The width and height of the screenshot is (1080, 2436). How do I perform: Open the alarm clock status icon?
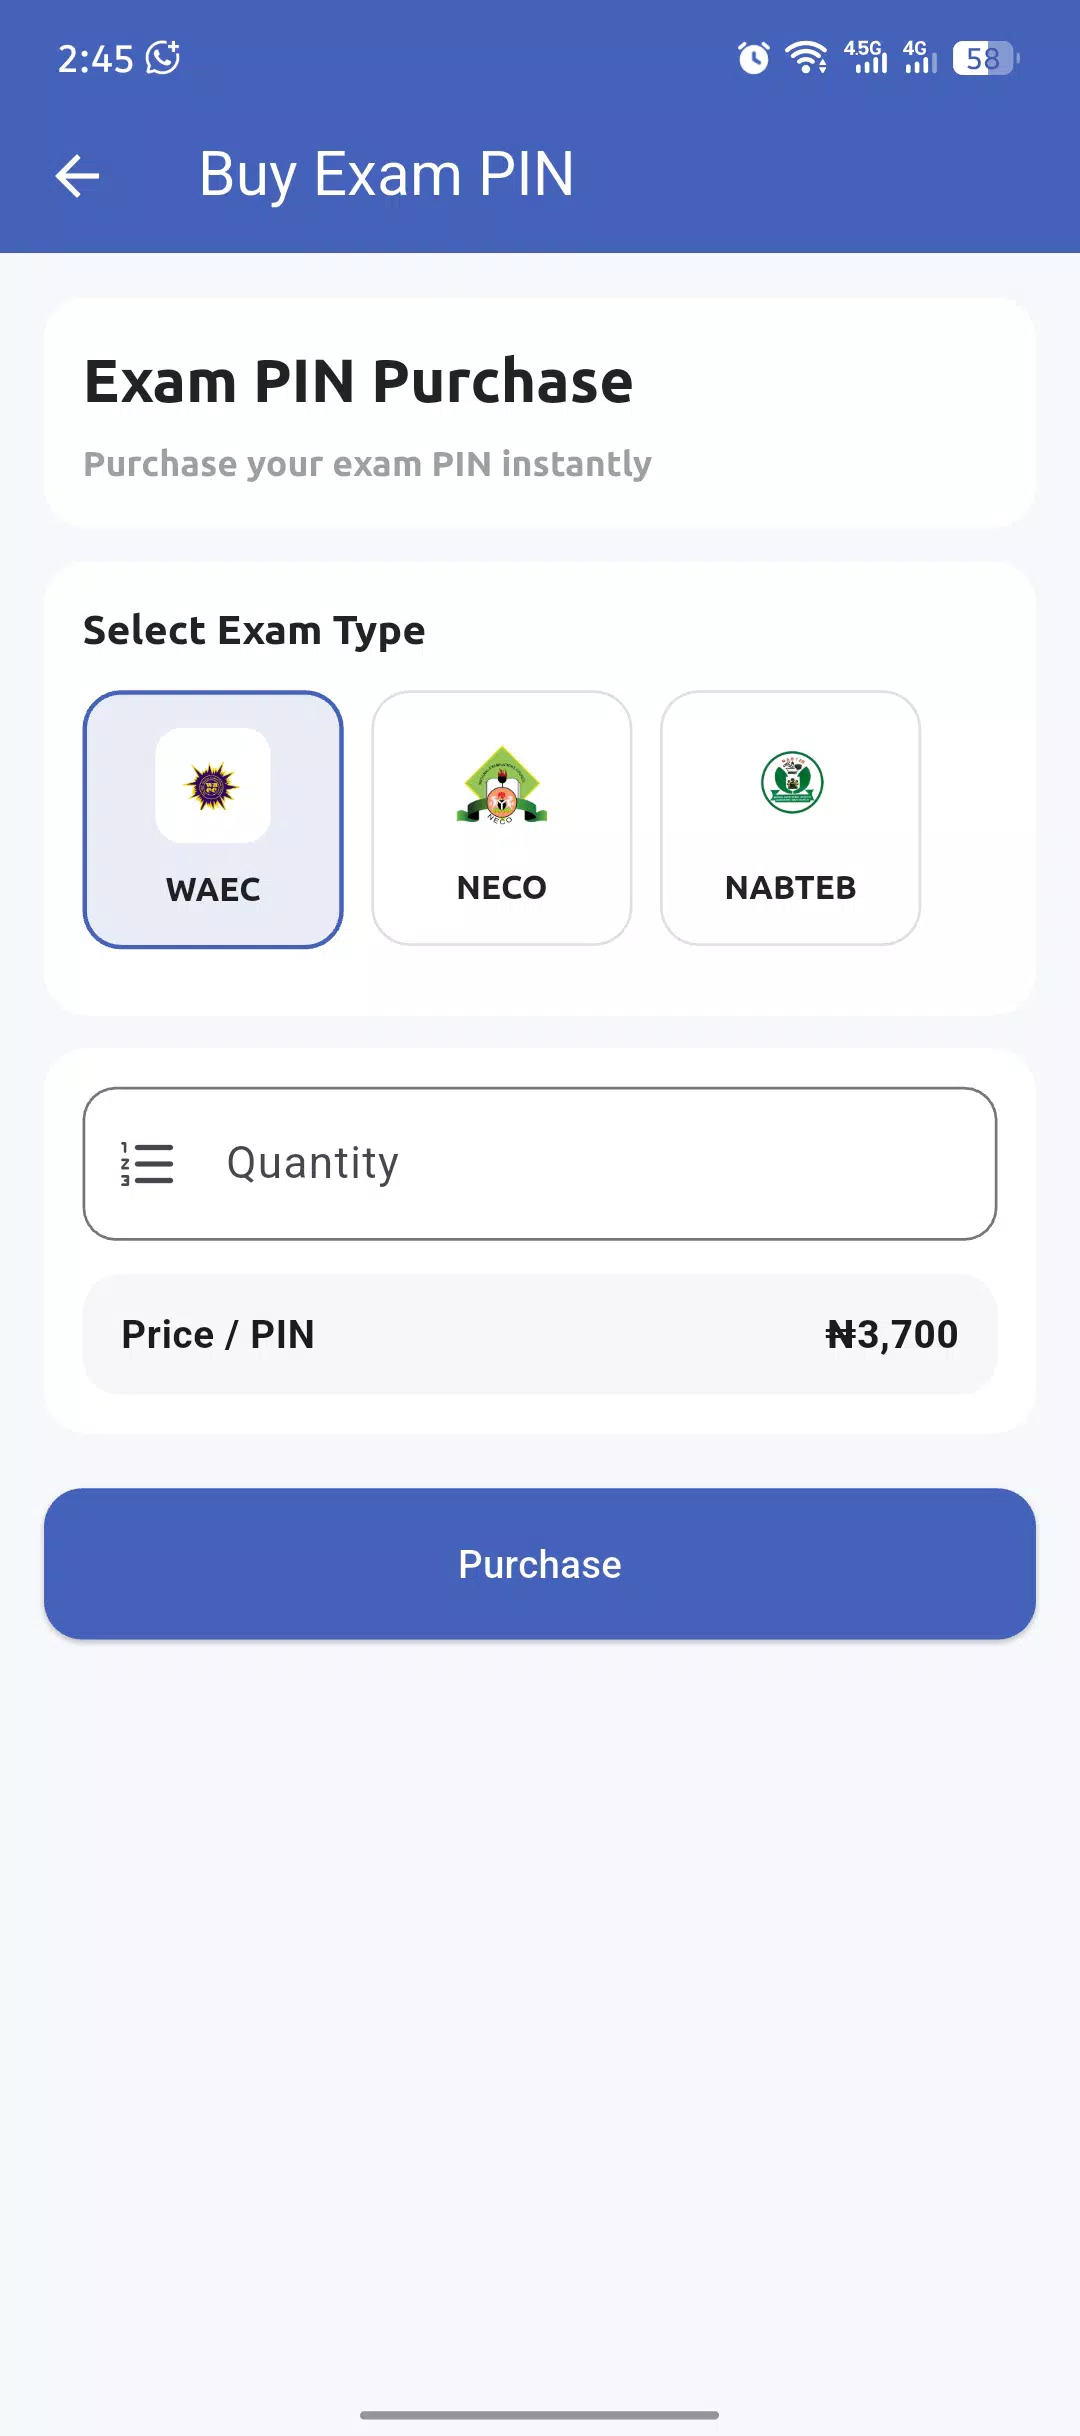pyautogui.click(x=754, y=58)
